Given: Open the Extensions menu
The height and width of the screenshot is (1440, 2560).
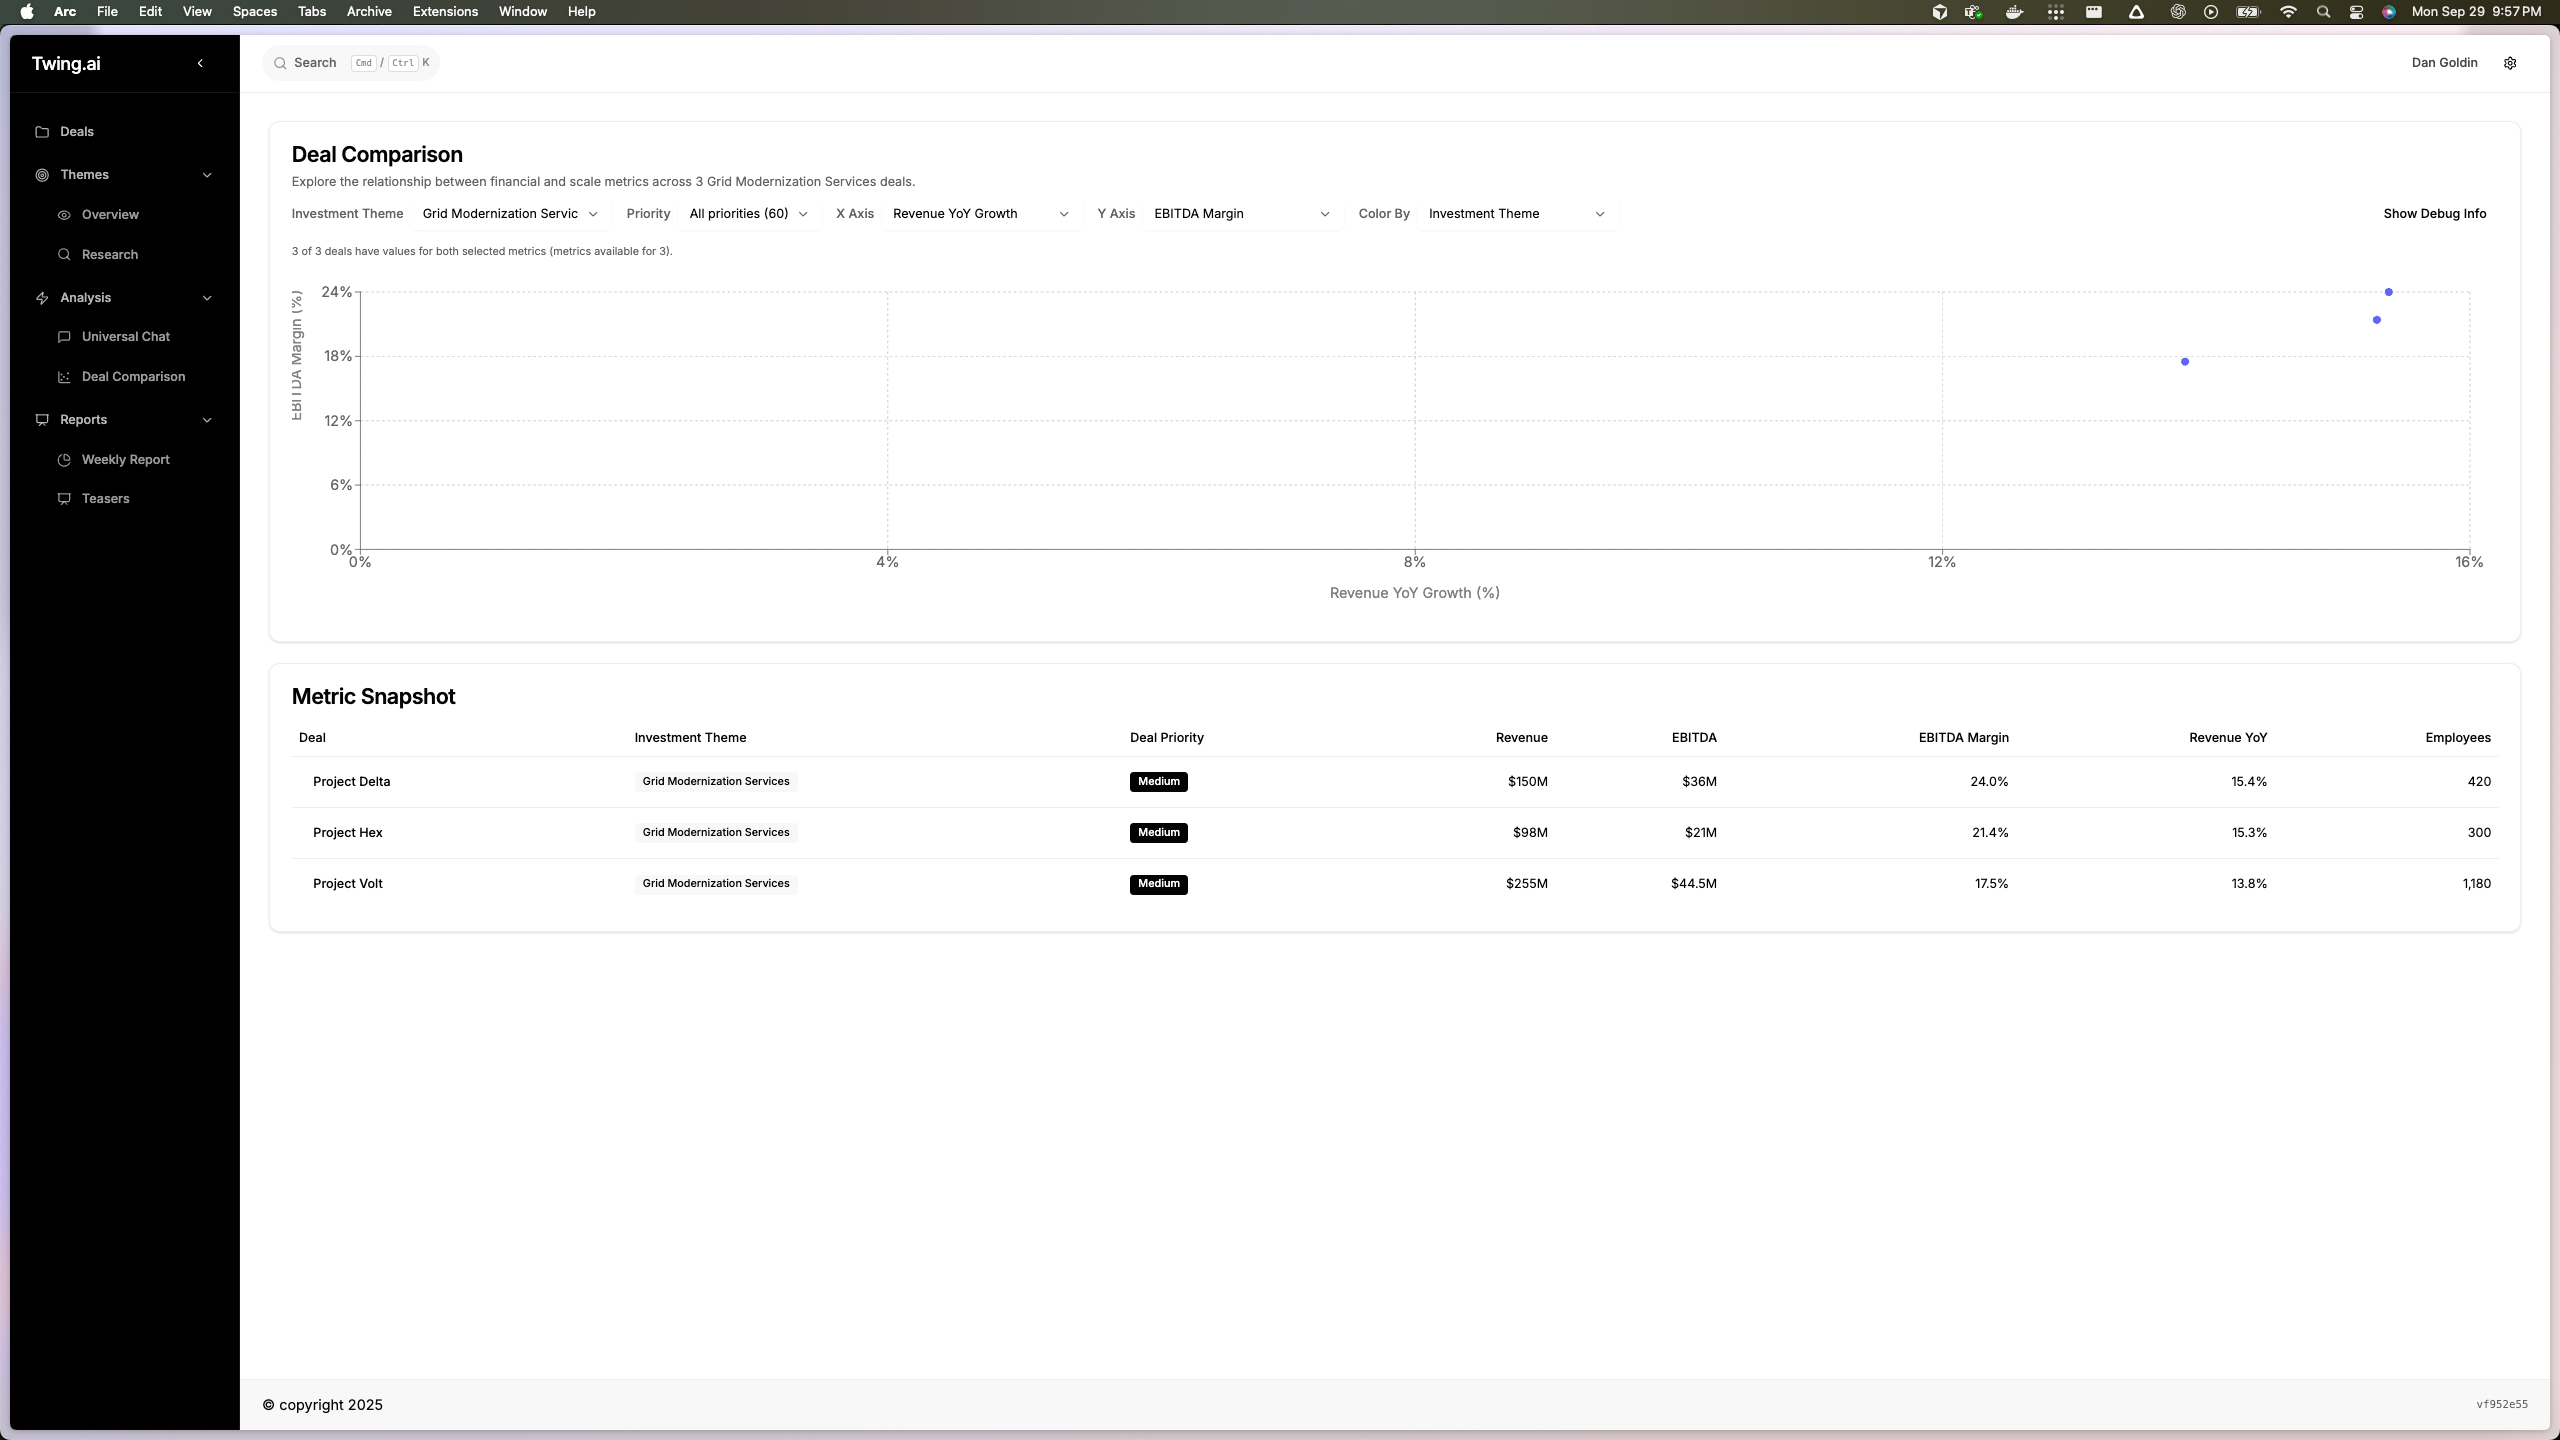Looking at the screenshot, I should [x=444, y=11].
